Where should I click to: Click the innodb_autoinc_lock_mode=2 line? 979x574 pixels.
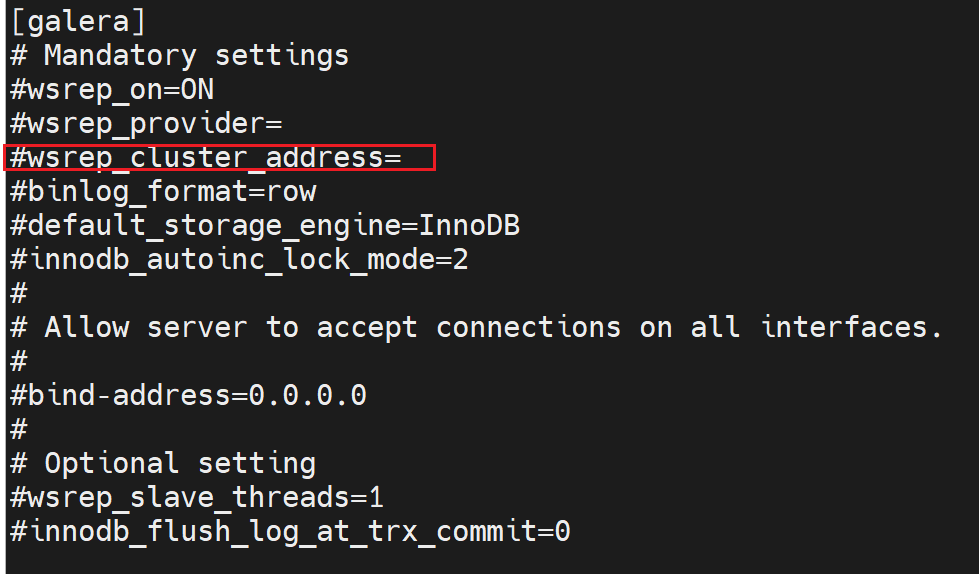[x=239, y=260]
